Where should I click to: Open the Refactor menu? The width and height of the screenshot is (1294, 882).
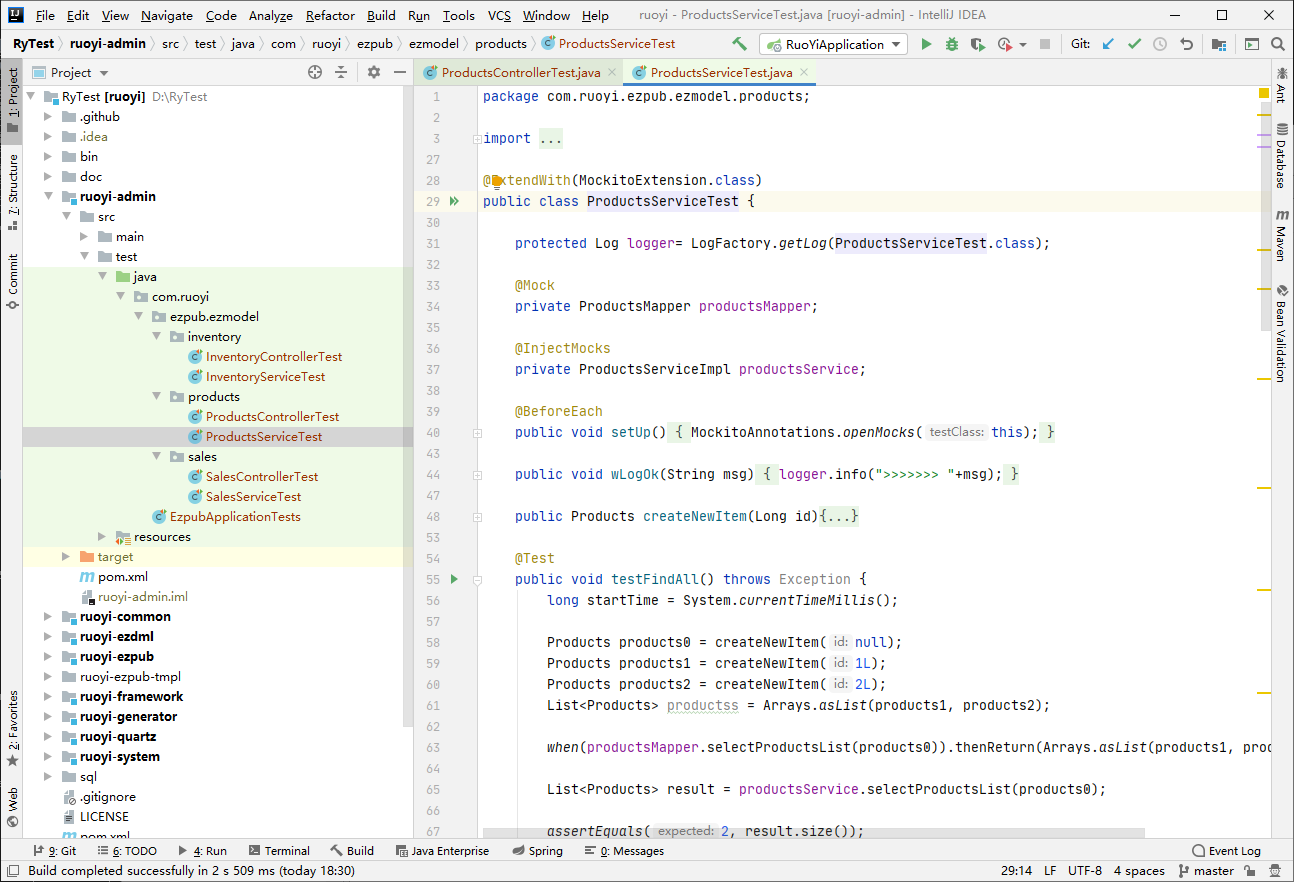click(x=330, y=16)
